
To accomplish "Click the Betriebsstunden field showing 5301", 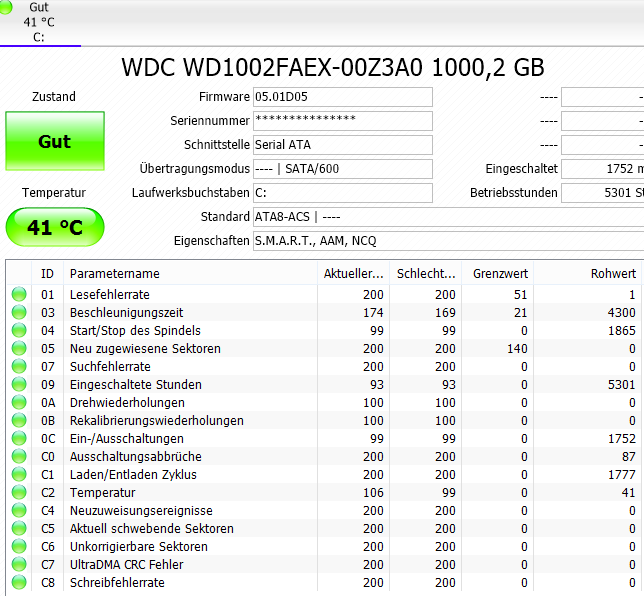I will (603, 193).
